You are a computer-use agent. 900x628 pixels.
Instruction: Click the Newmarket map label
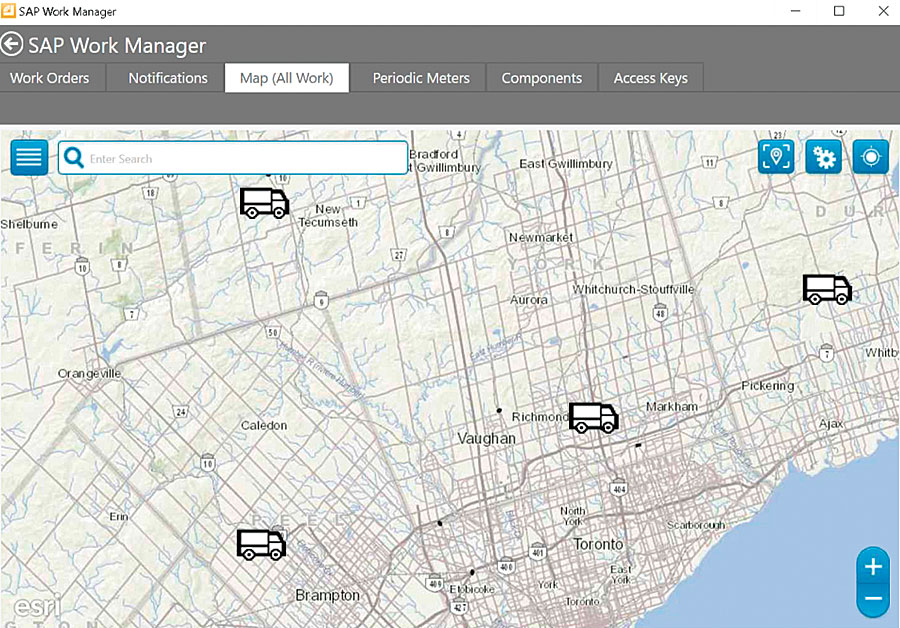tap(541, 237)
